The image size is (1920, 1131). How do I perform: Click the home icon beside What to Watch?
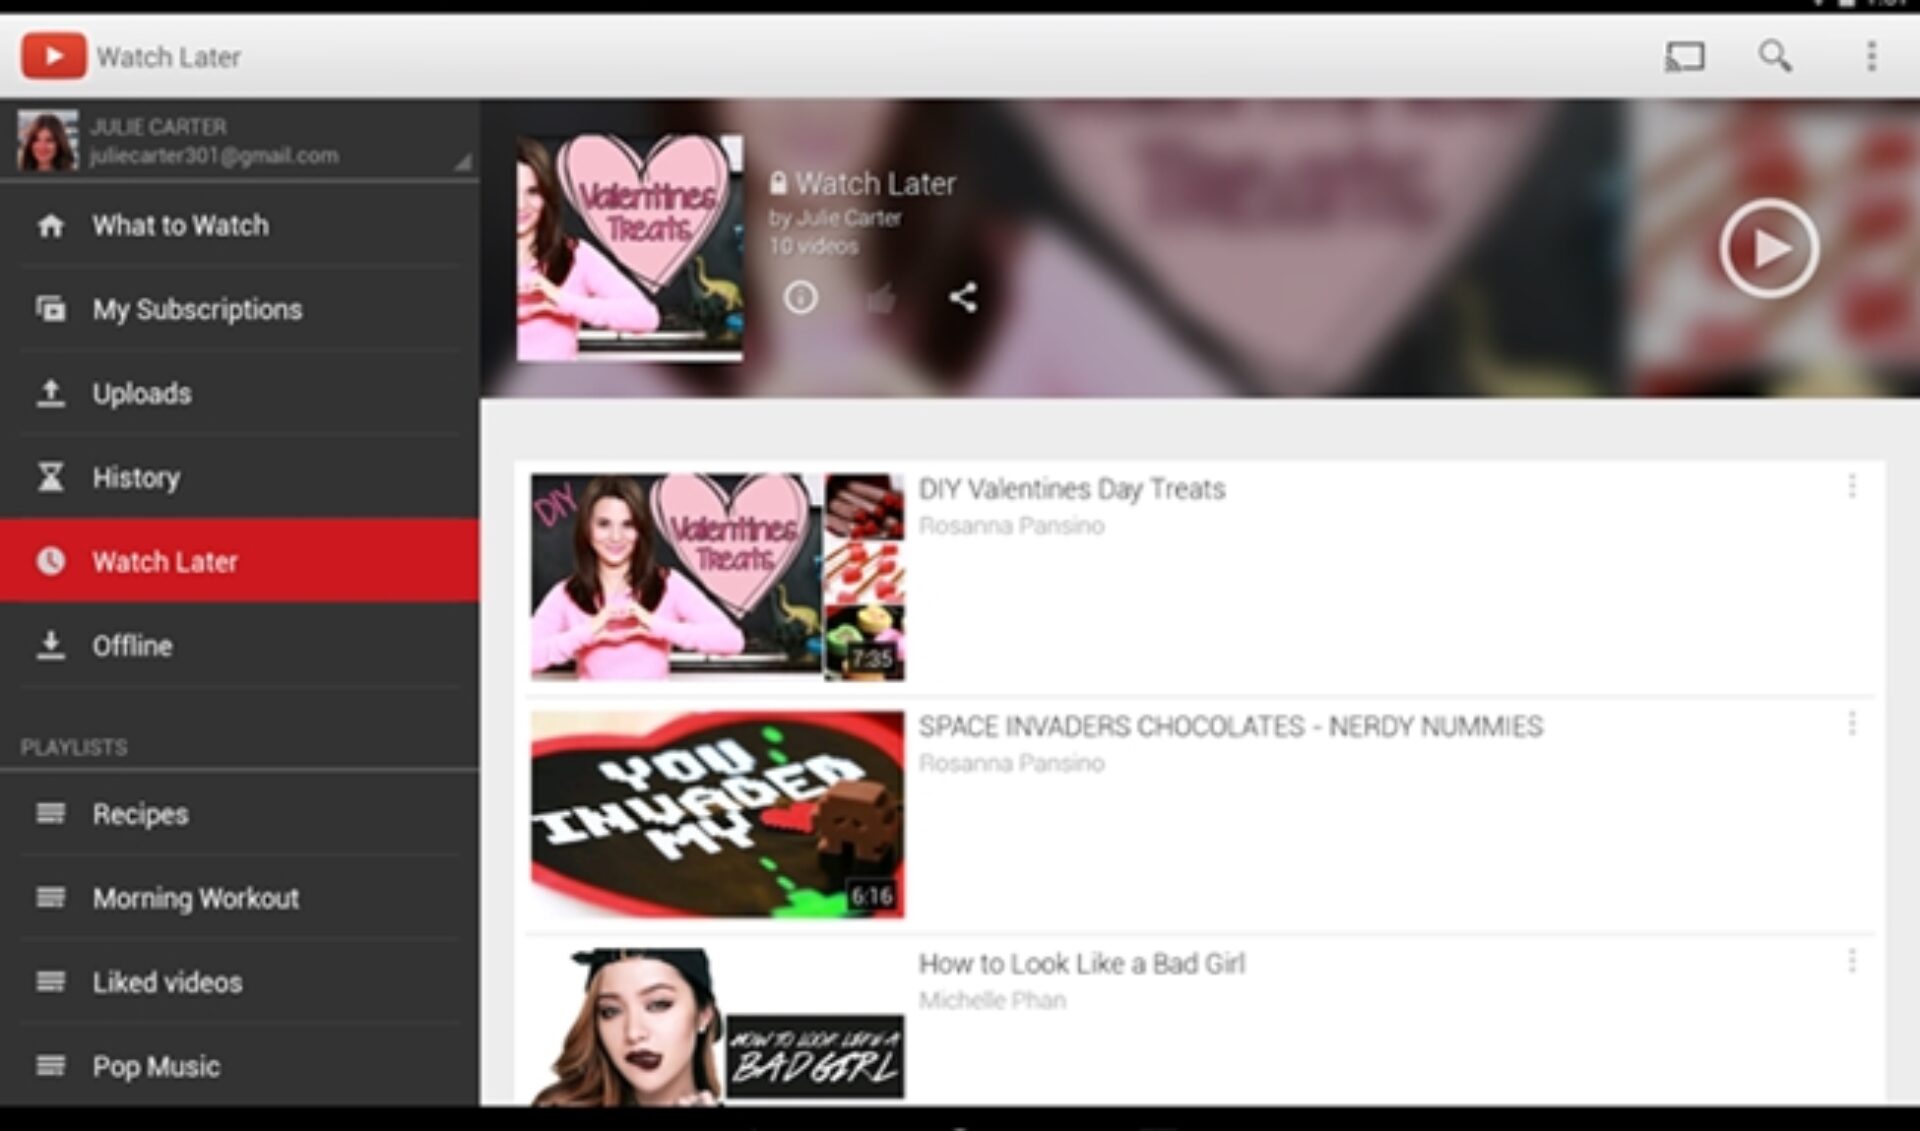point(51,226)
